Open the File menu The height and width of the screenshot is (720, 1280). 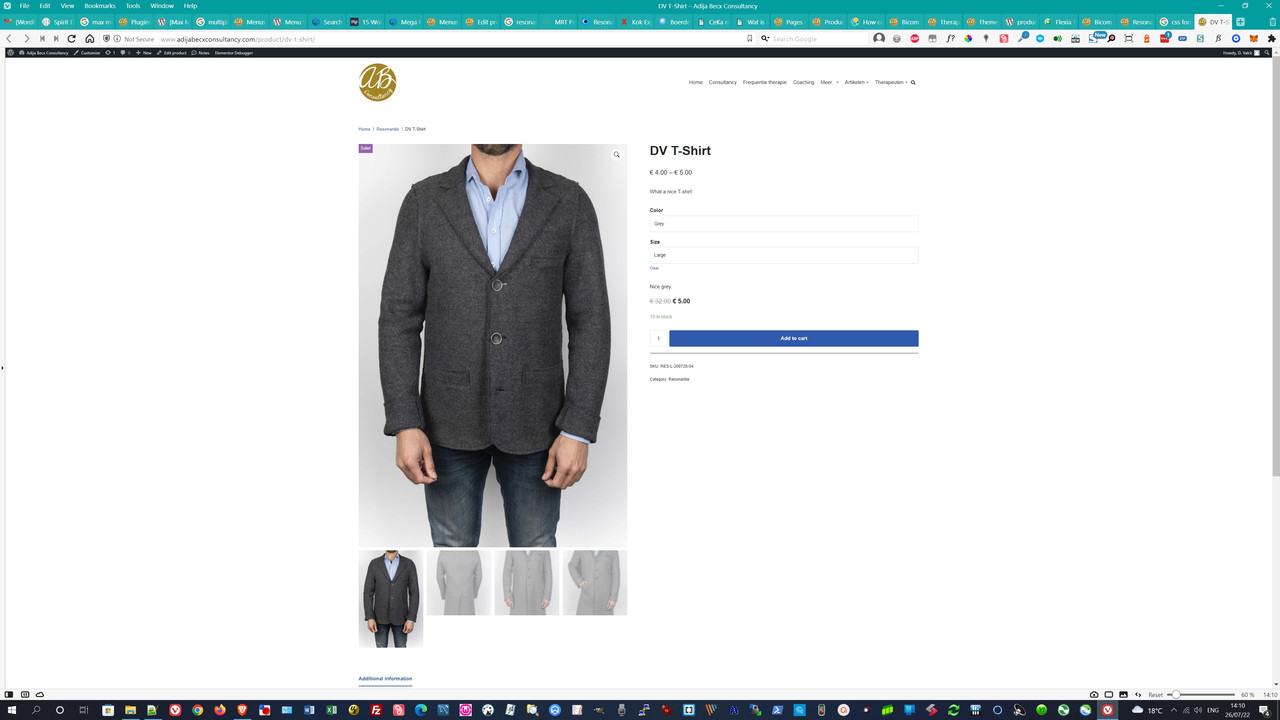pyautogui.click(x=24, y=6)
